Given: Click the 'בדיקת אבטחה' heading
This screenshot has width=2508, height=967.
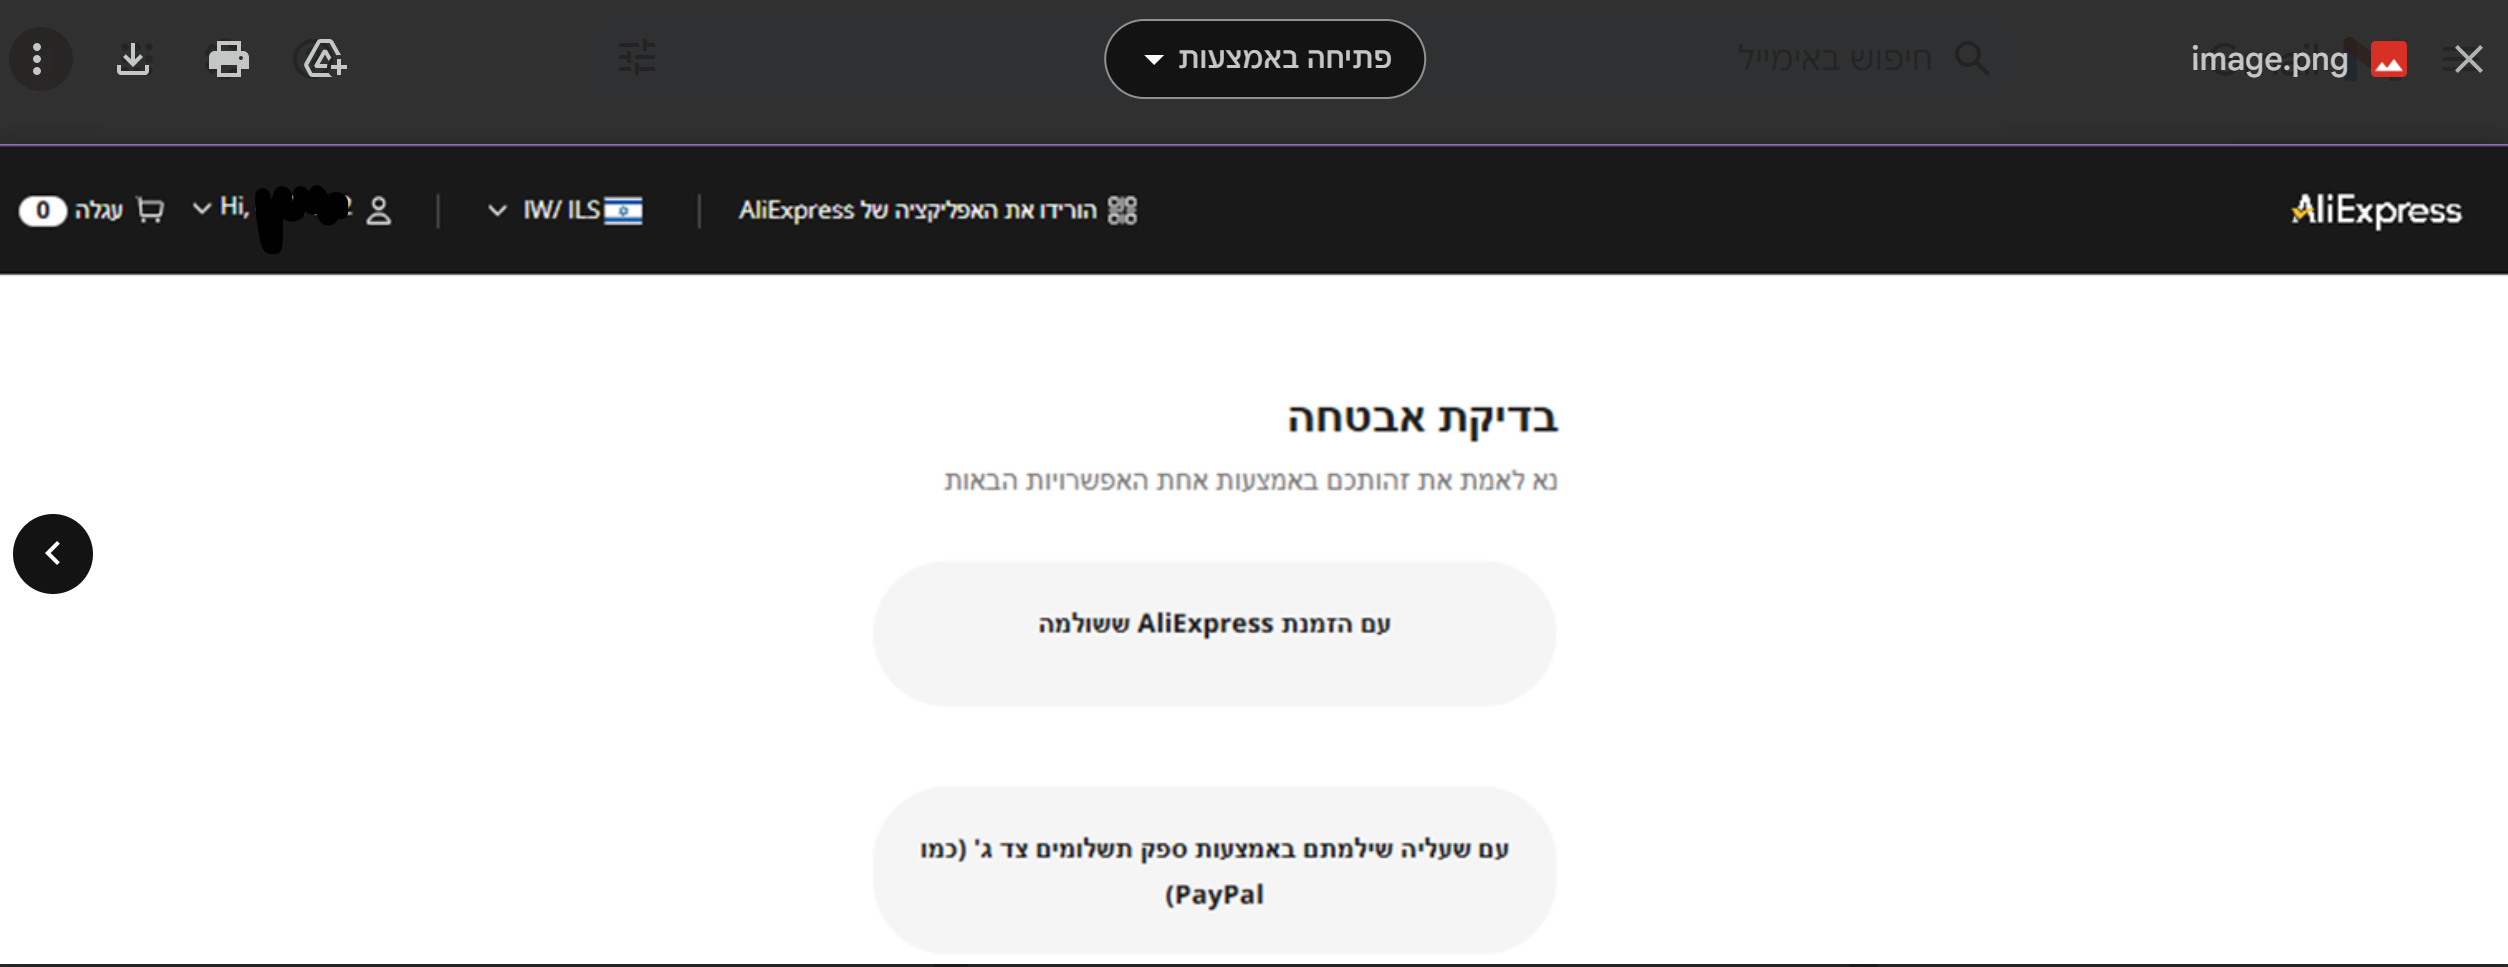Looking at the screenshot, I should pos(1423,418).
